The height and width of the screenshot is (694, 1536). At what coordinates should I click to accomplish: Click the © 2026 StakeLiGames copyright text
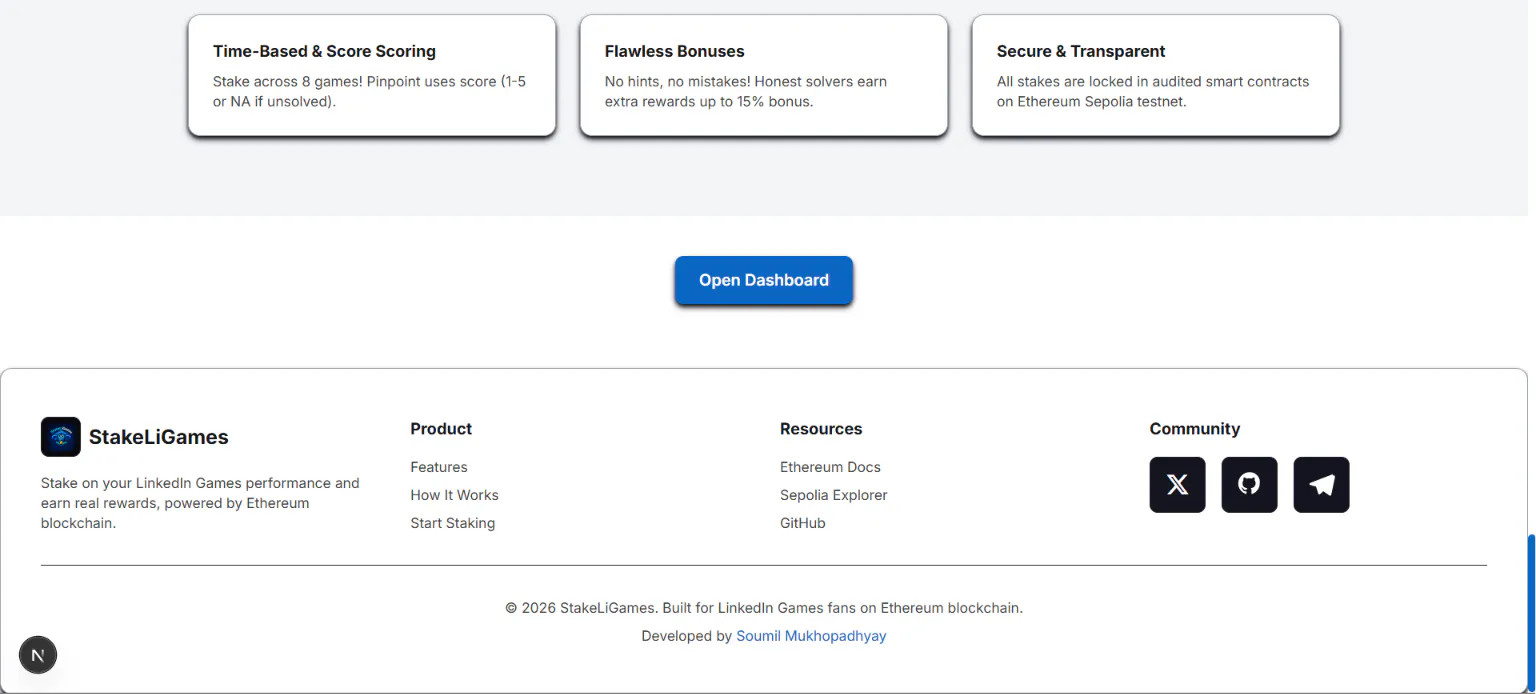(x=764, y=608)
